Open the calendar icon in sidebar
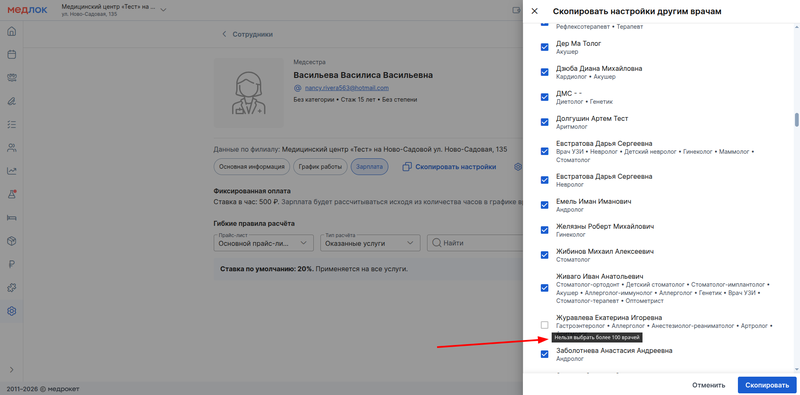Screen dimensions: 800x395 pos(11,55)
